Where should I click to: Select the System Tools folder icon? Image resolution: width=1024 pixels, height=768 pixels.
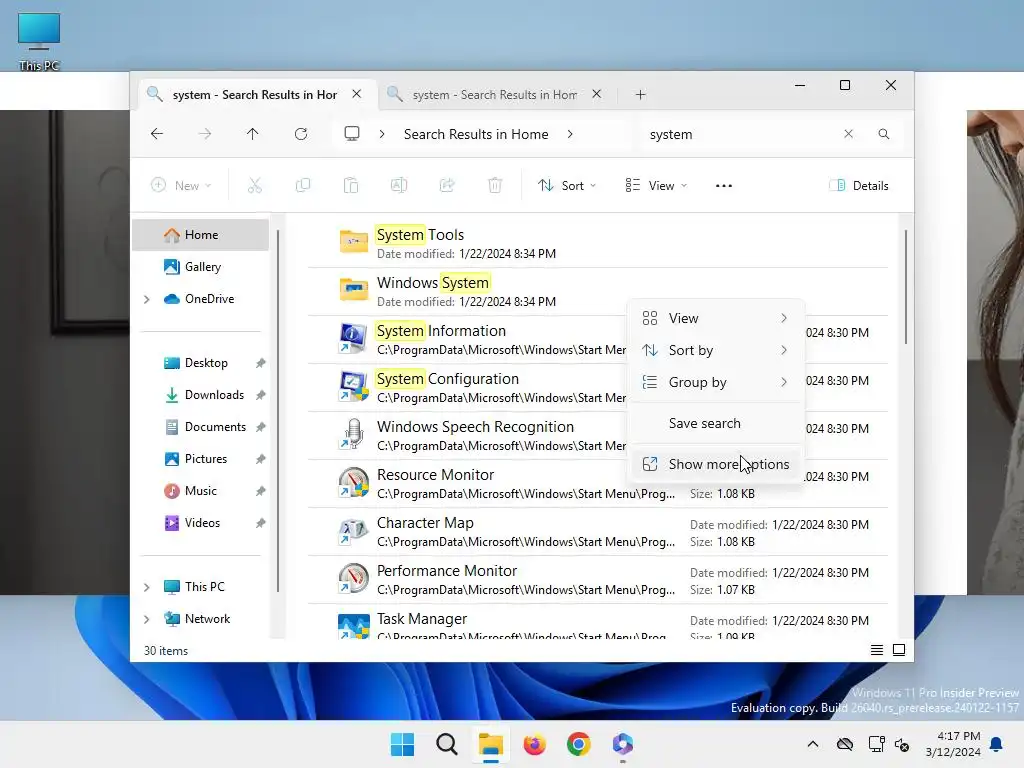[x=353, y=241]
